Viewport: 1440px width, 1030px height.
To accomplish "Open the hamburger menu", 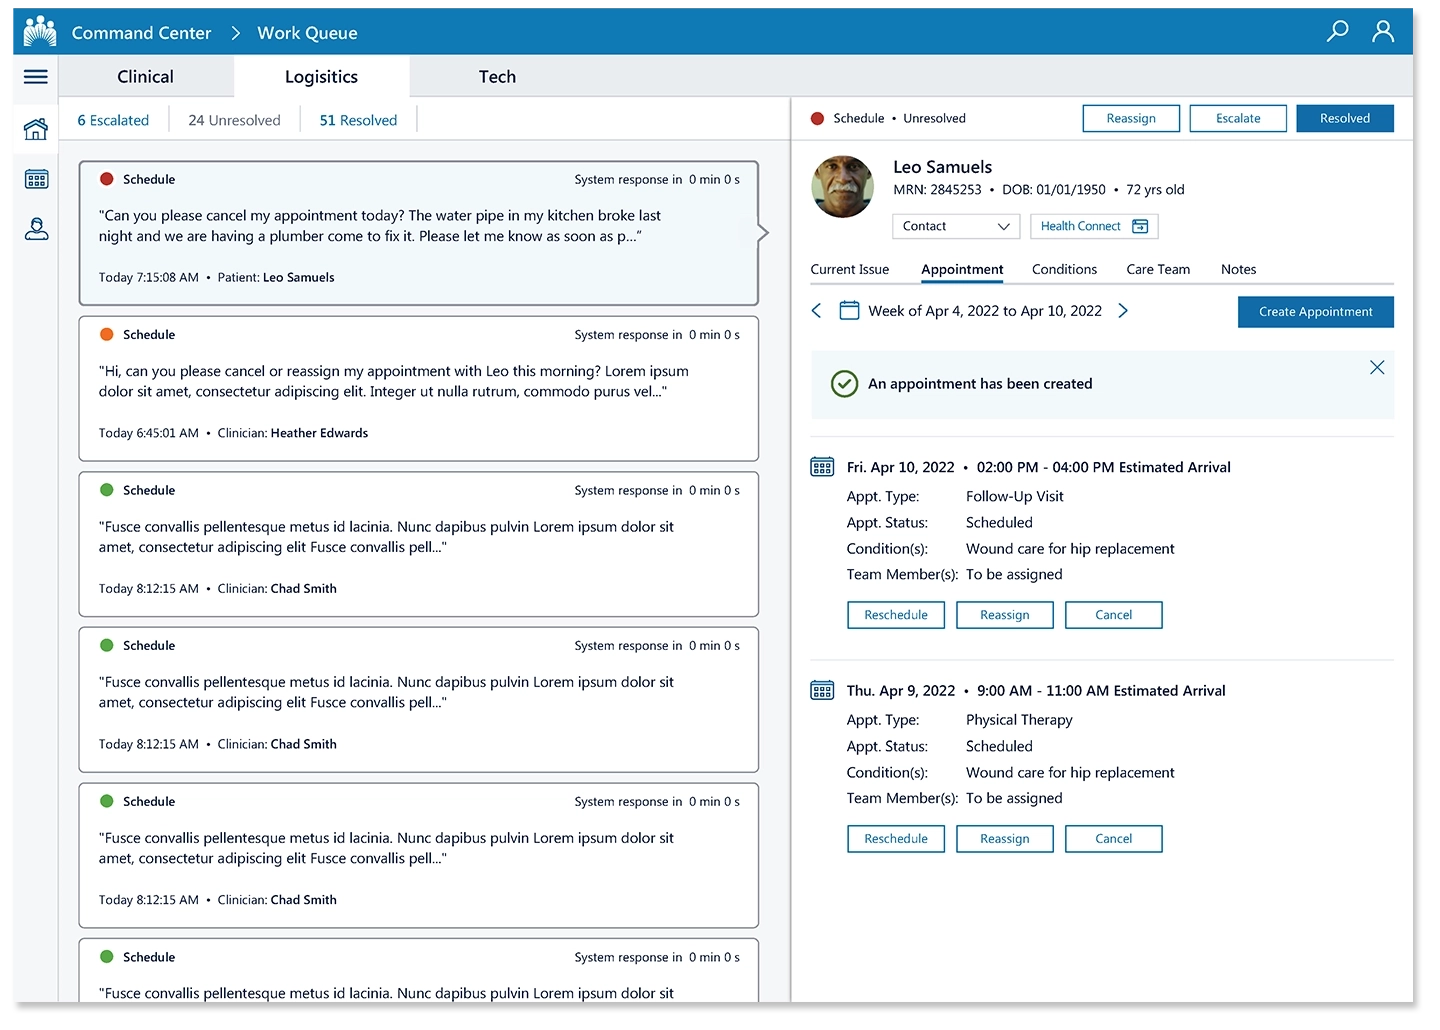I will (36, 77).
